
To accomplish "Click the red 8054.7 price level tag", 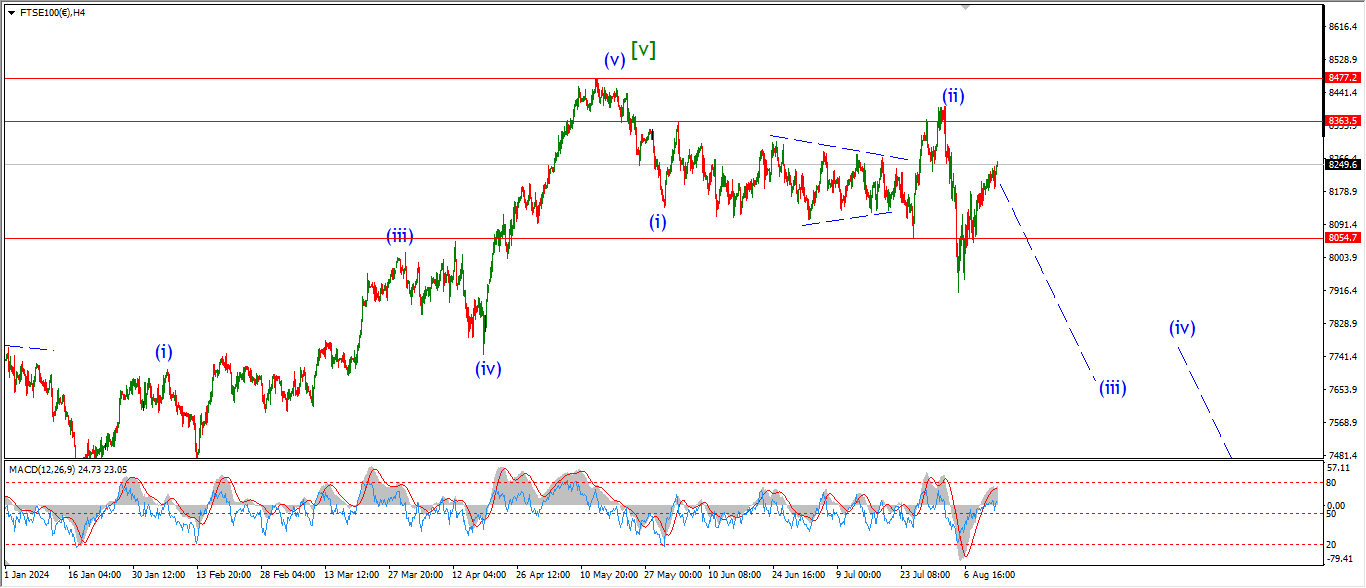I will 1341,238.
